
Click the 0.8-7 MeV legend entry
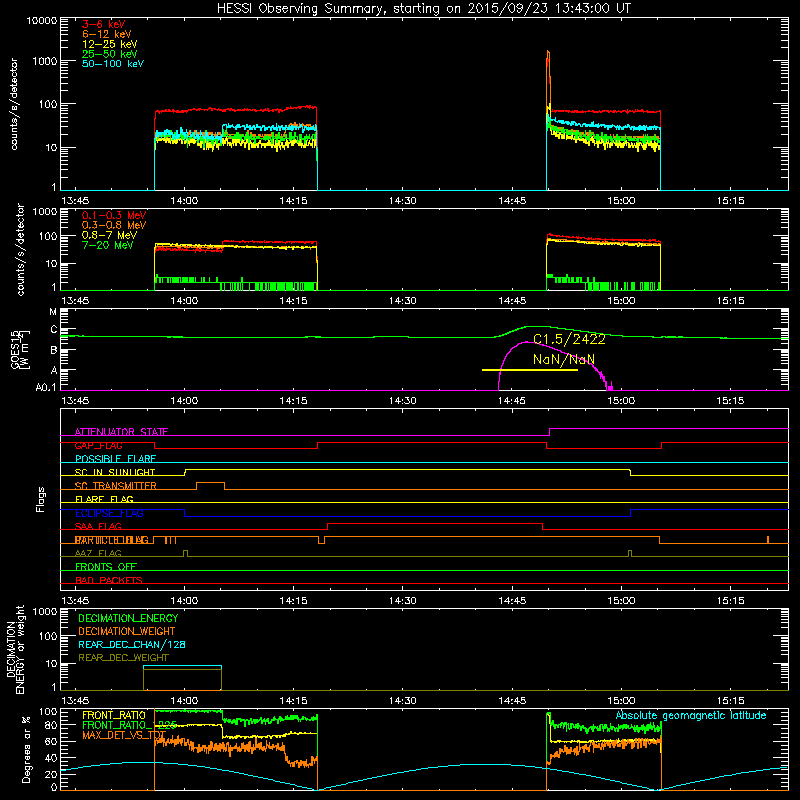[x=110, y=235]
